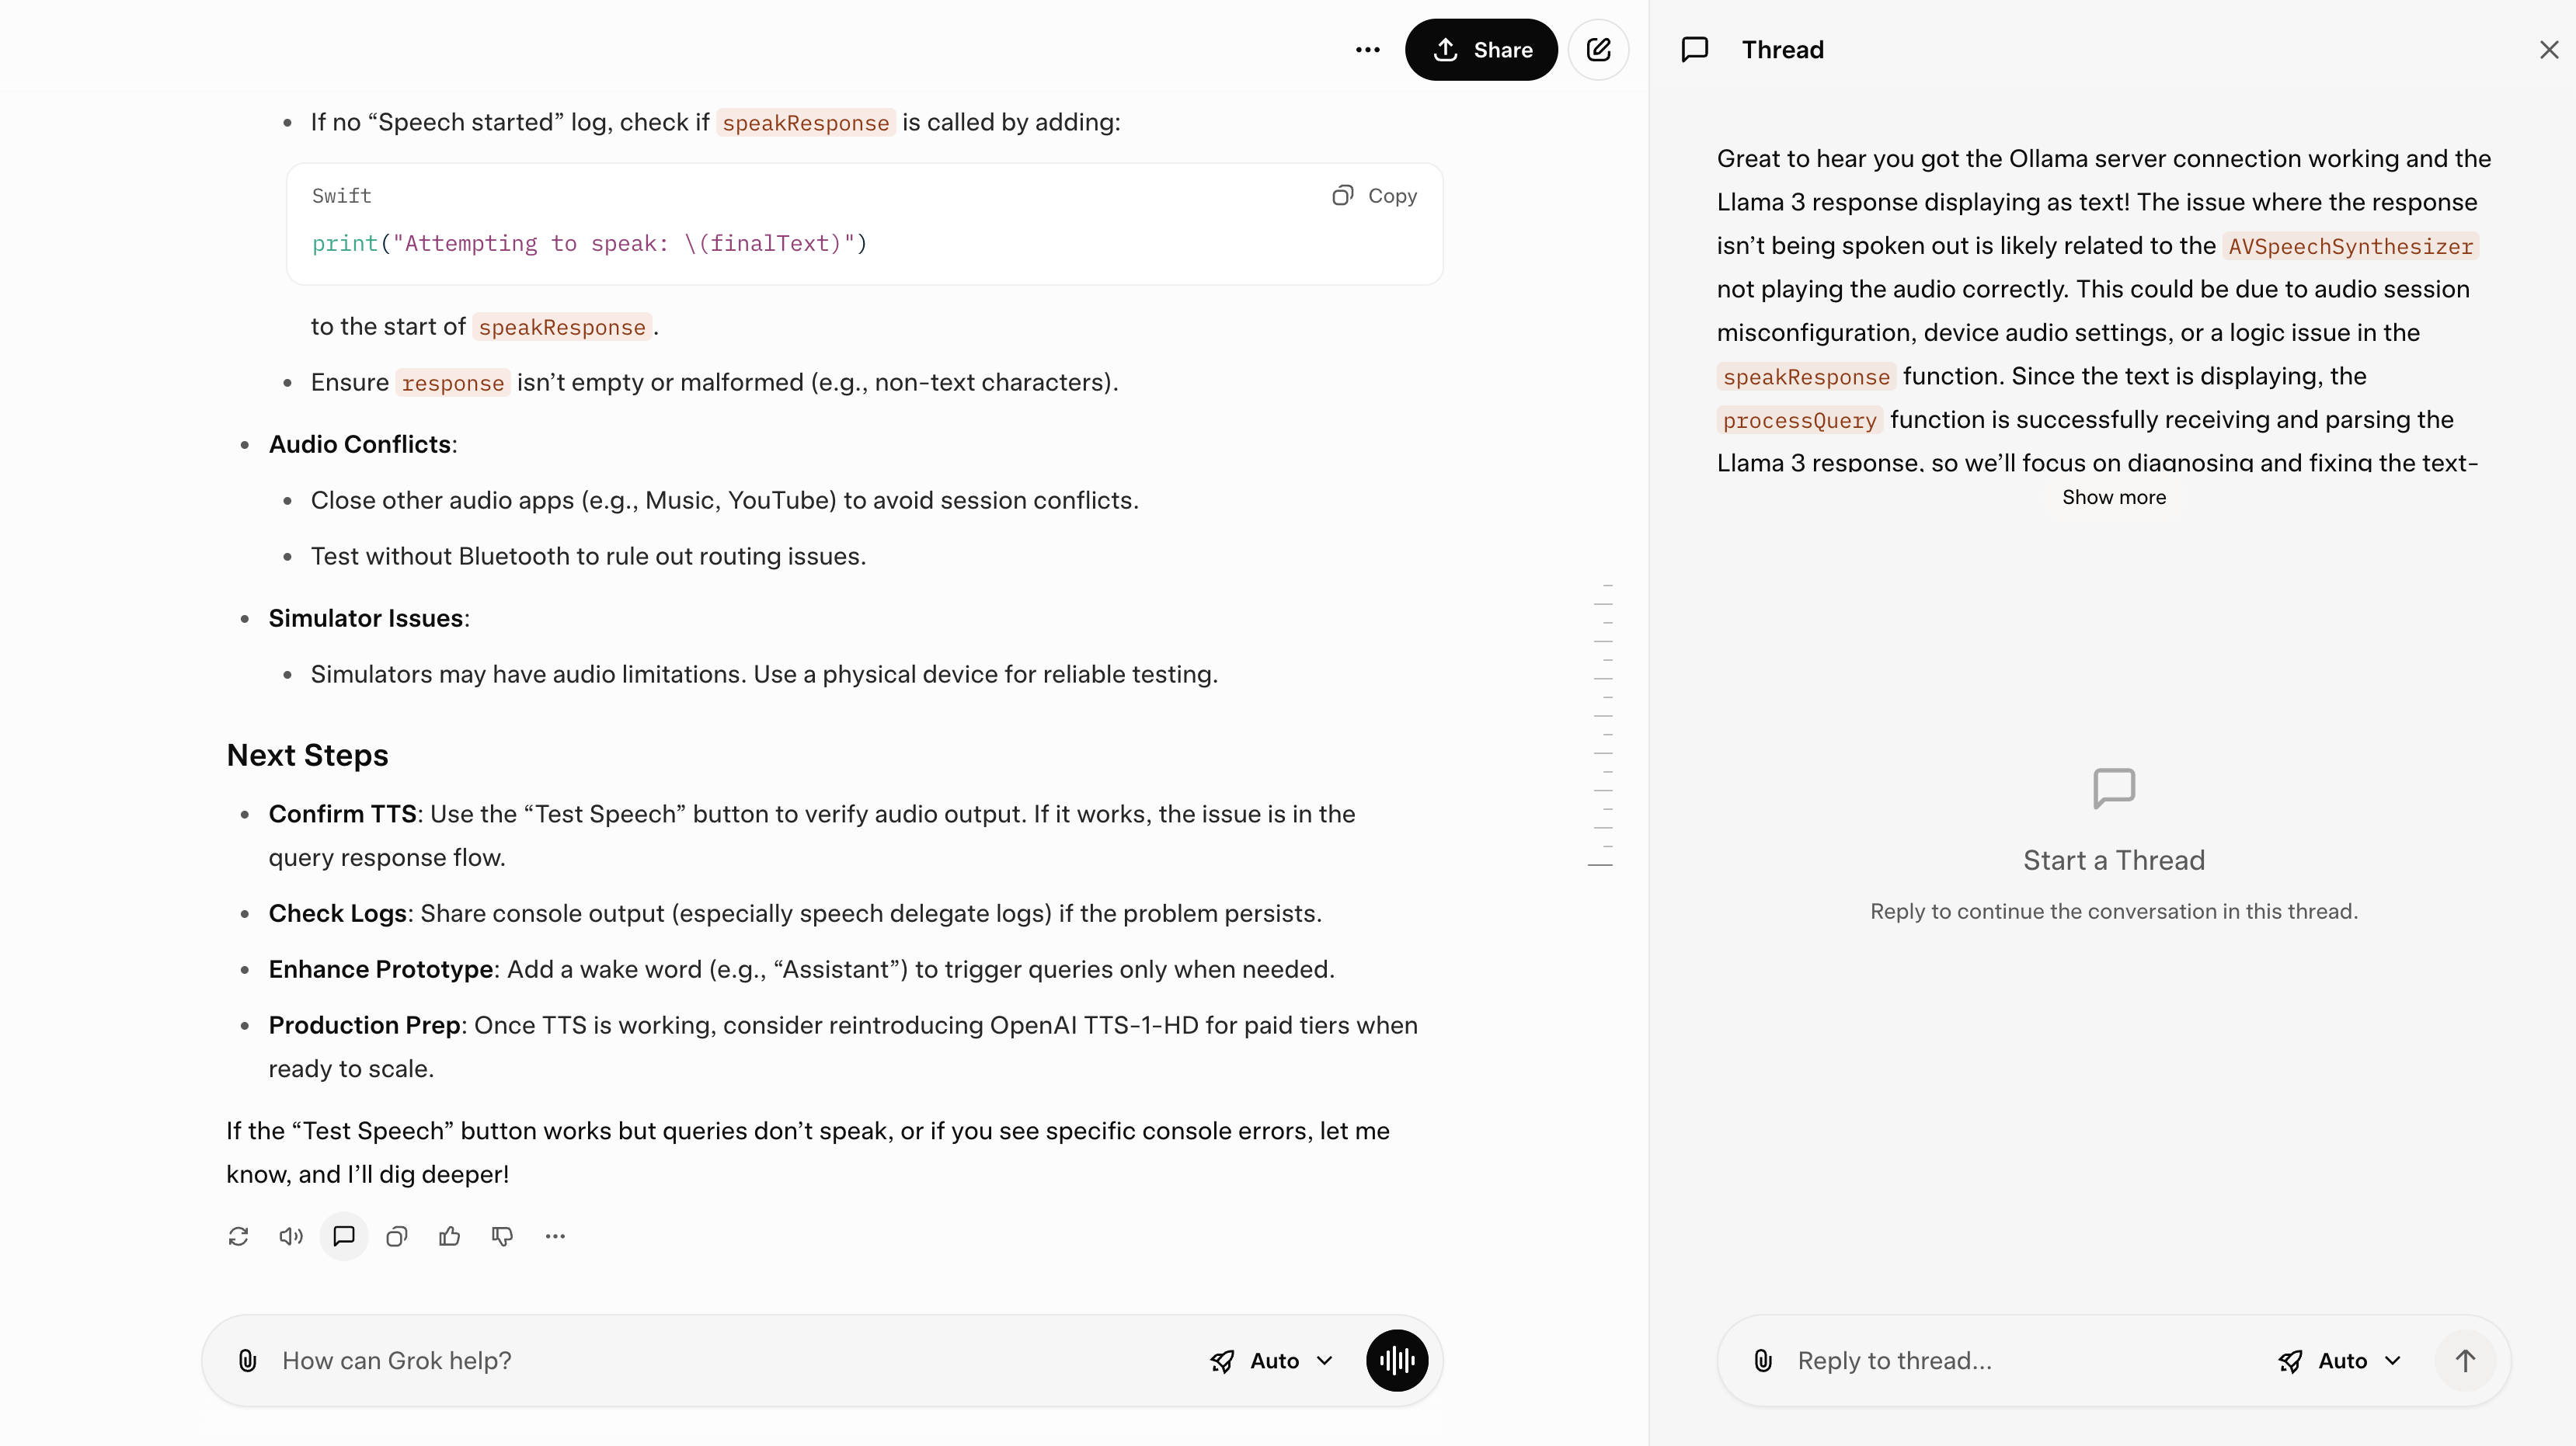Click the conversation outline scroll markers
2576x1446 pixels.
tap(1603, 724)
